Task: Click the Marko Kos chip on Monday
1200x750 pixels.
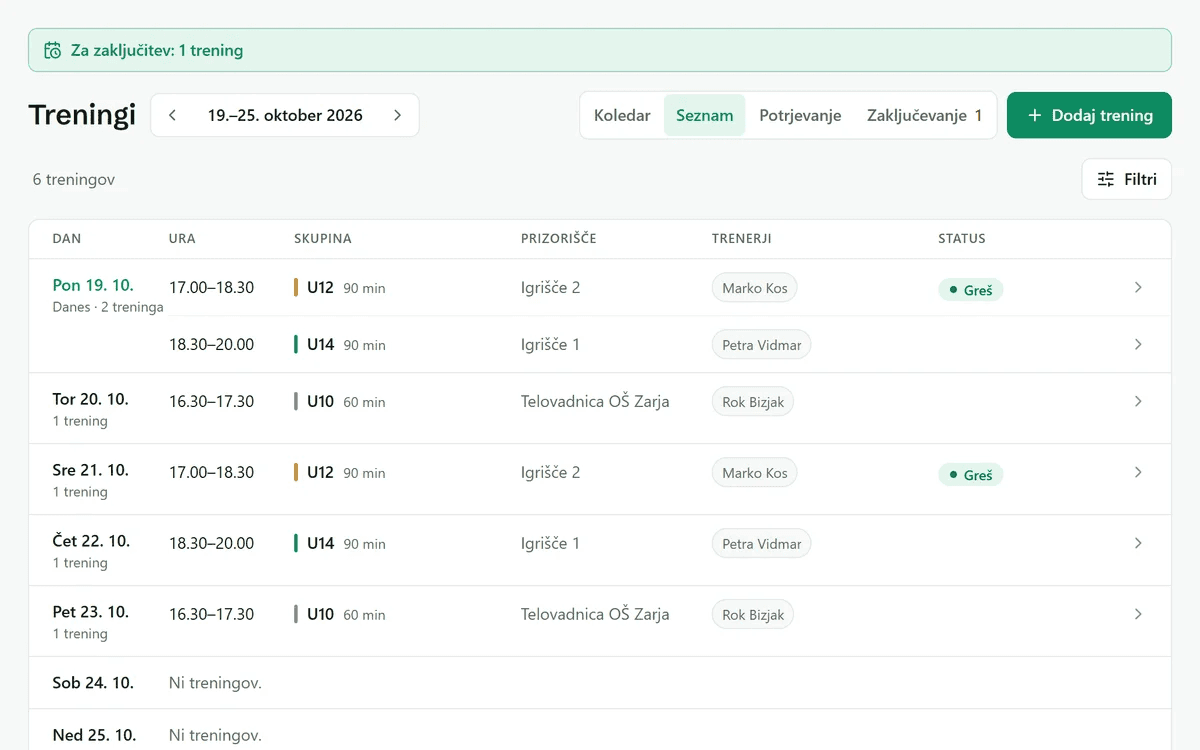Action: (x=755, y=288)
